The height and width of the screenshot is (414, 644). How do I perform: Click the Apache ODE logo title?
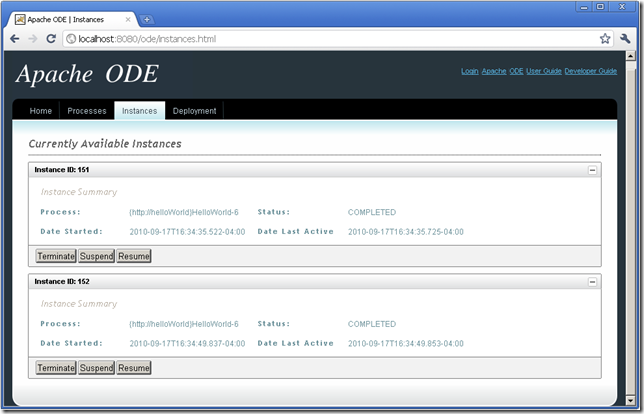tap(87, 74)
